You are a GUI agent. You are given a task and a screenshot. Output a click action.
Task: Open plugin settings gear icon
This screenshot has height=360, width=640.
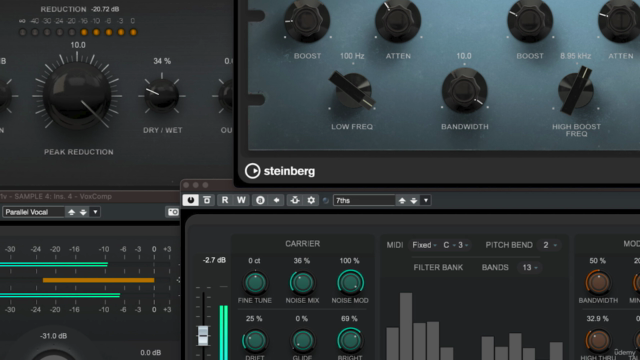311,200
